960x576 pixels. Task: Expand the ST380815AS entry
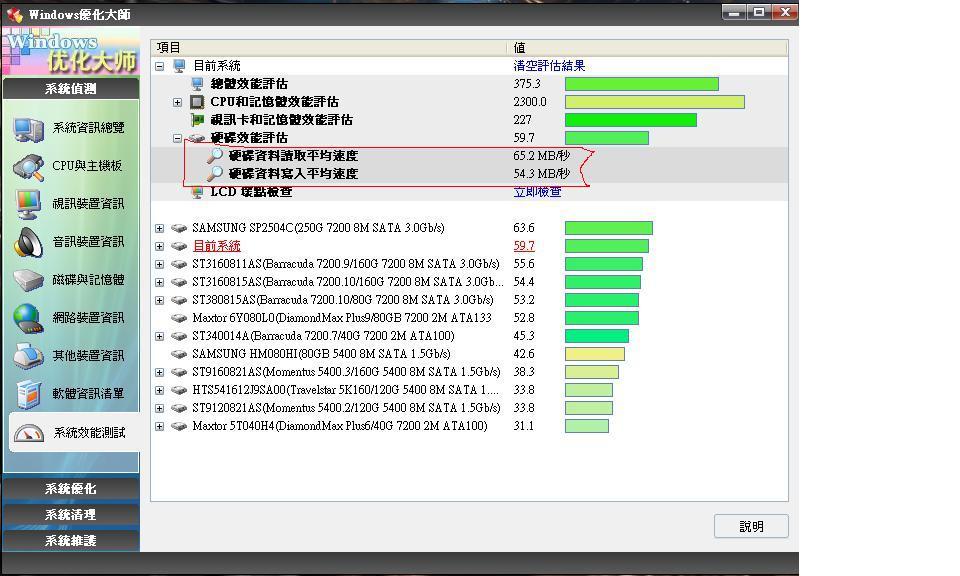[x=160, y=301]
